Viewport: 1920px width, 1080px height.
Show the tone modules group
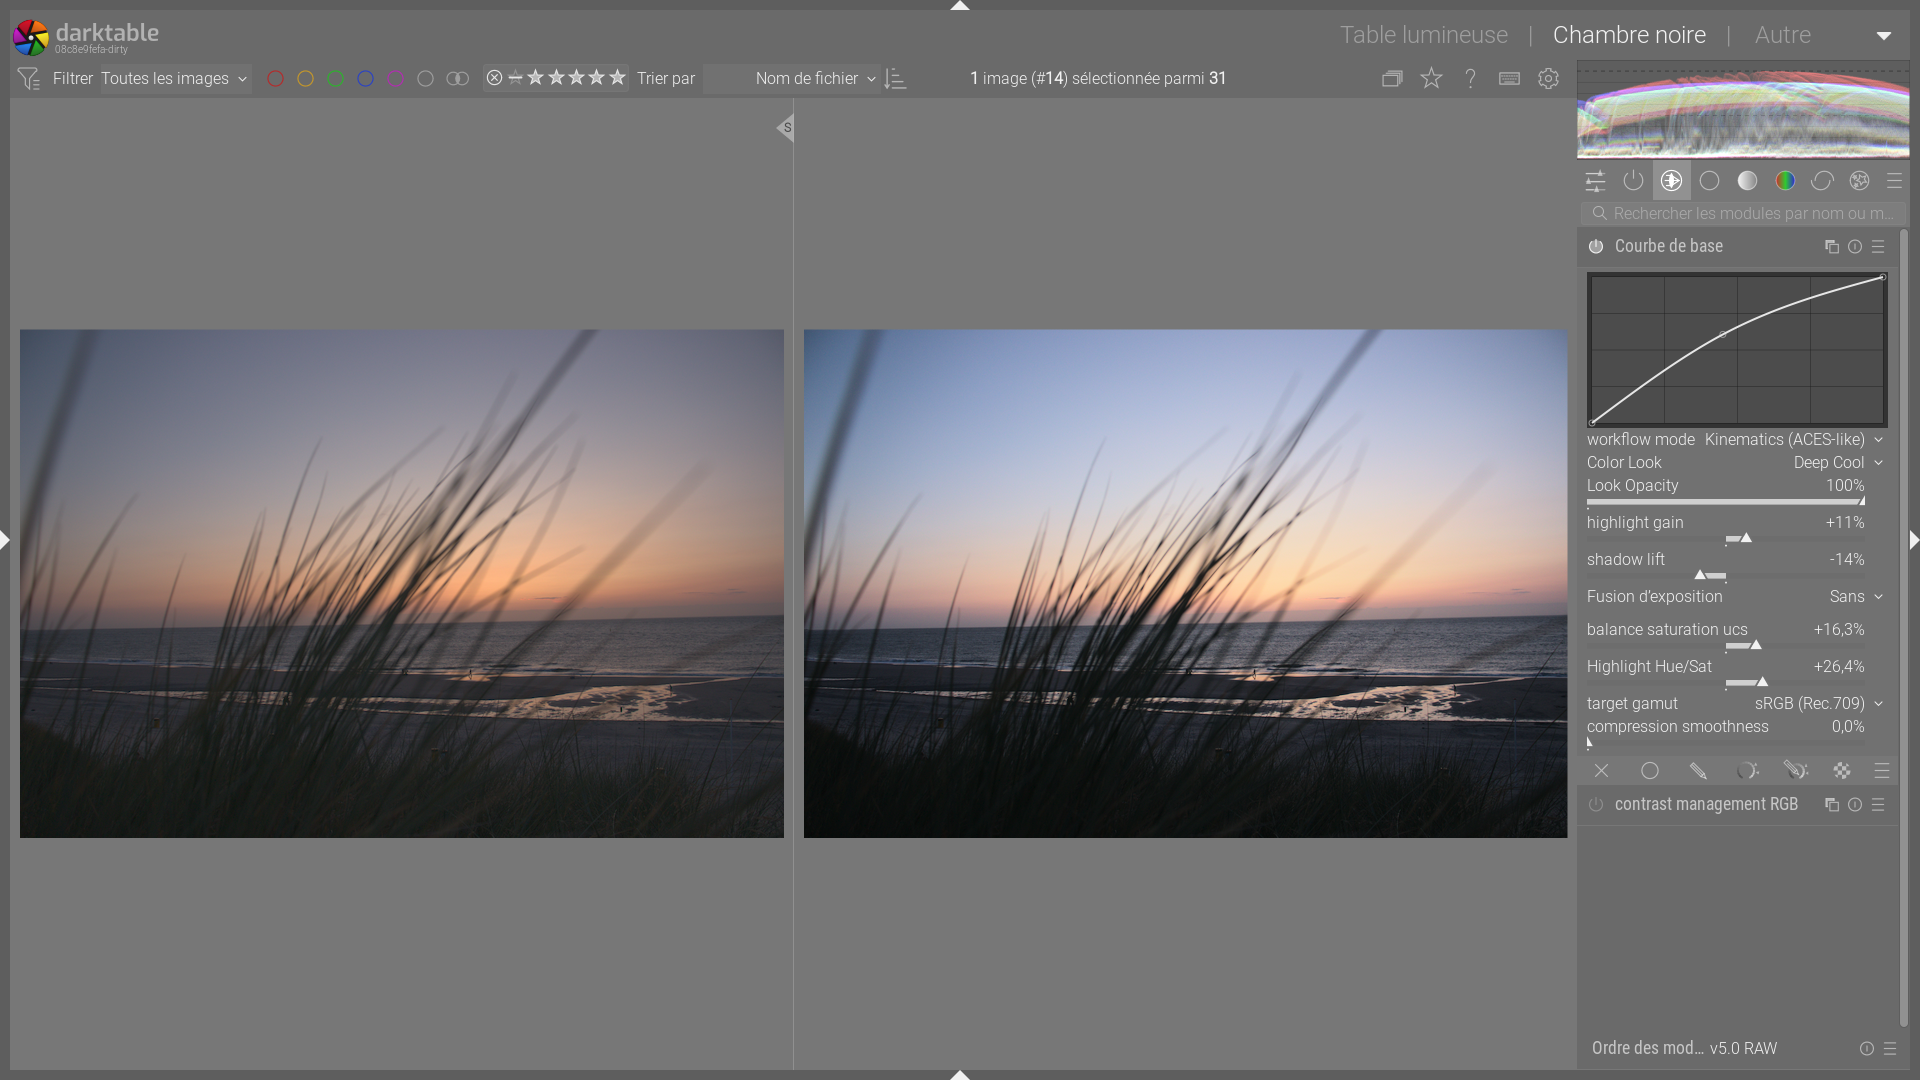tap(1747, 181)
